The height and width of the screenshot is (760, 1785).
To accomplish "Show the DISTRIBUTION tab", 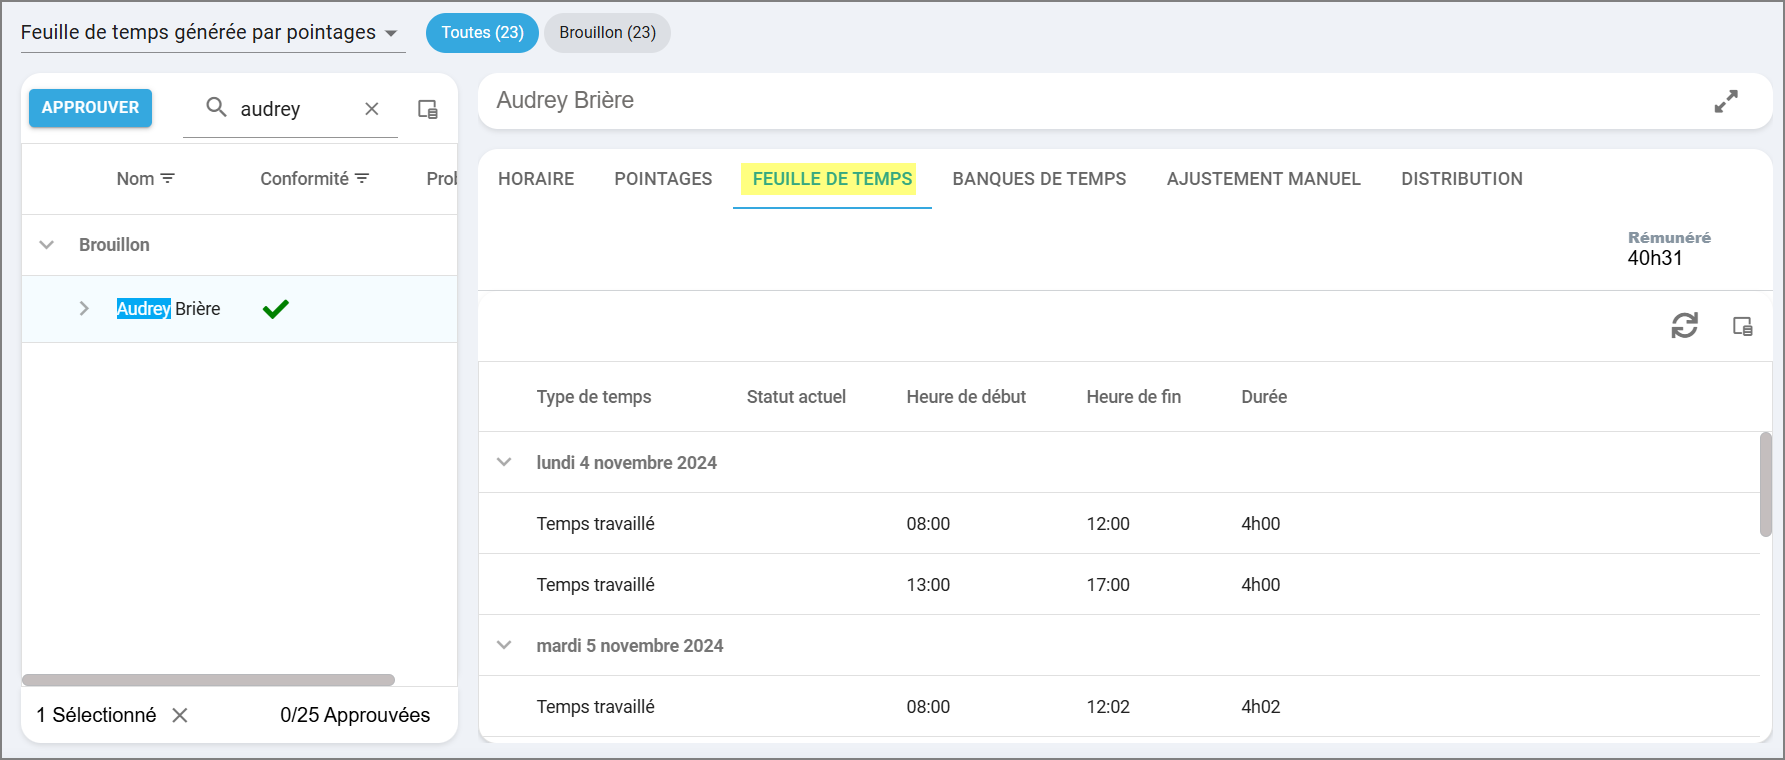I will [1461, 179].
